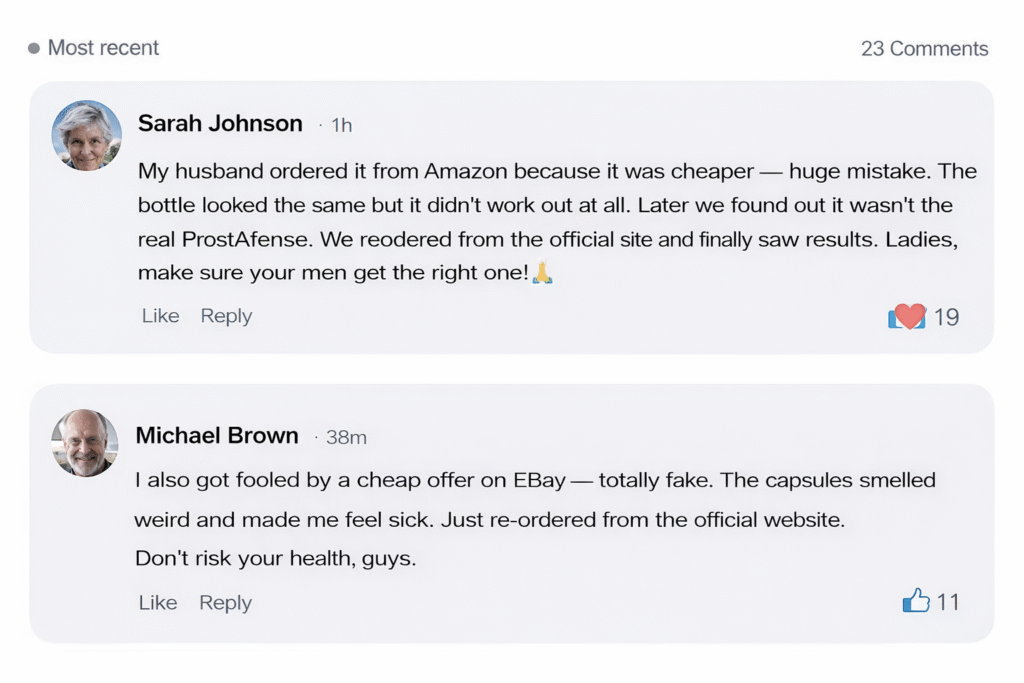Screen dimensions: 1024x683
Task: Reply to Sarah Johnson's comment
Action: [x=226, y=316]
